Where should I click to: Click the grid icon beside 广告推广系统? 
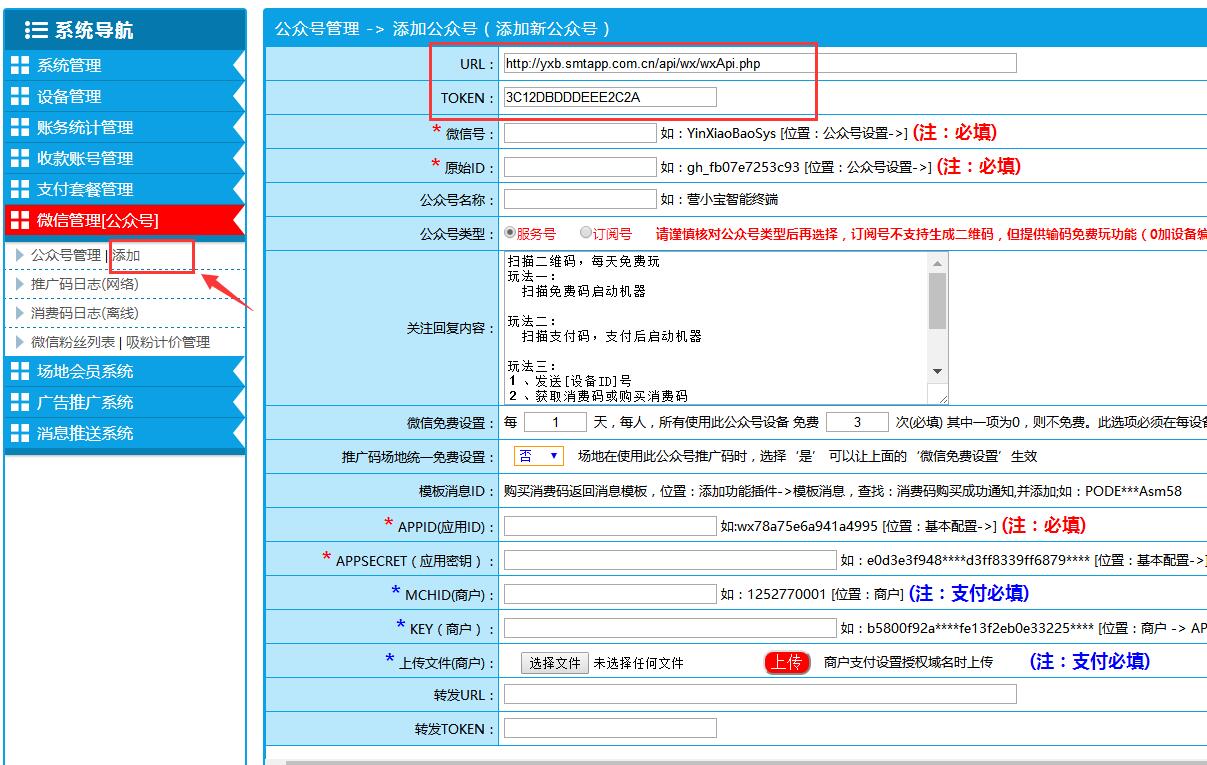[x=20, y=402]
